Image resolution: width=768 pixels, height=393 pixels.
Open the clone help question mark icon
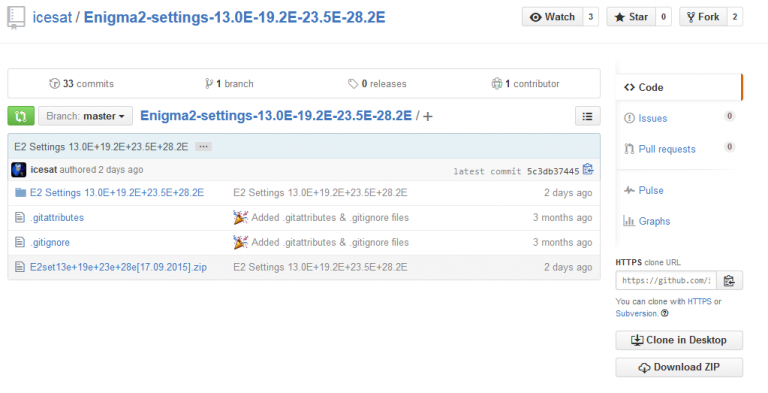[665, 314]
